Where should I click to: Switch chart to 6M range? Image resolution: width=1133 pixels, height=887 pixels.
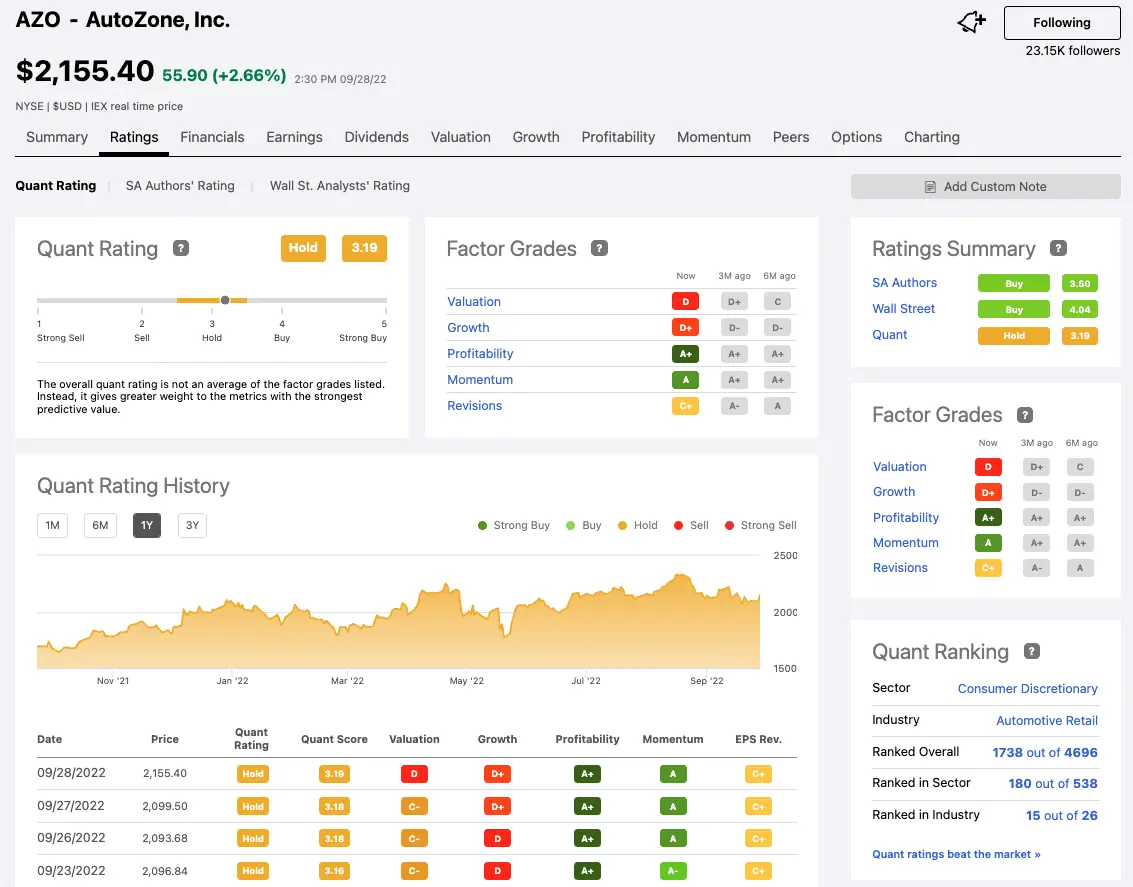101,525
